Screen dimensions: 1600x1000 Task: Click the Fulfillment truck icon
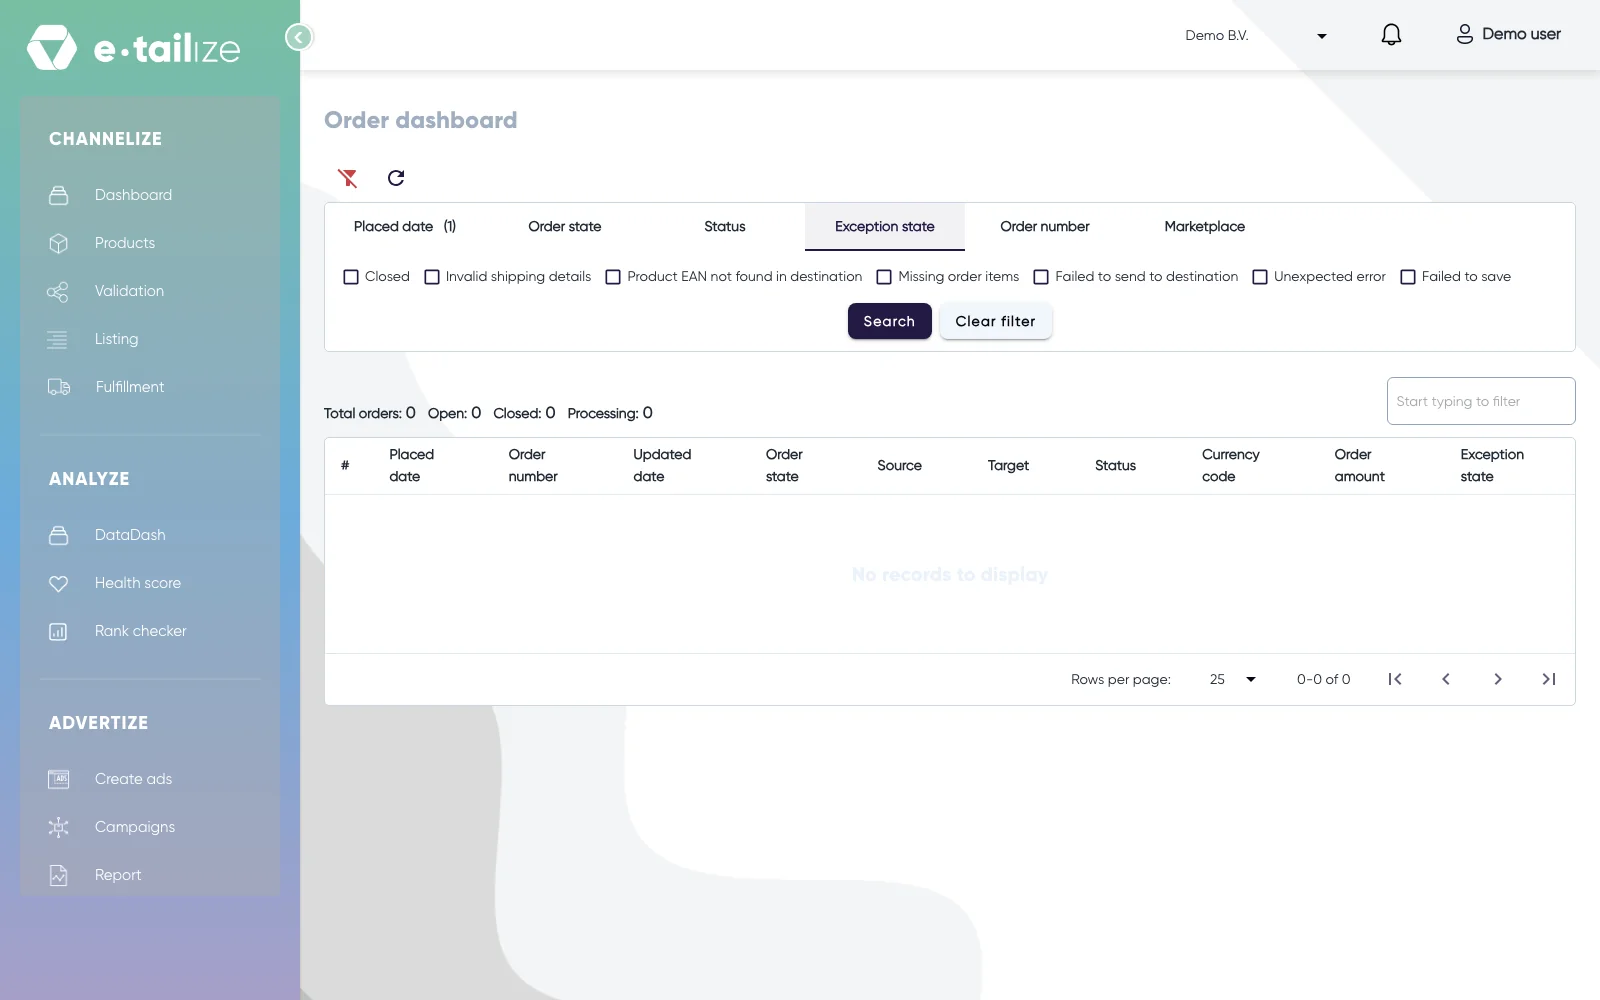tap(59, 387)
